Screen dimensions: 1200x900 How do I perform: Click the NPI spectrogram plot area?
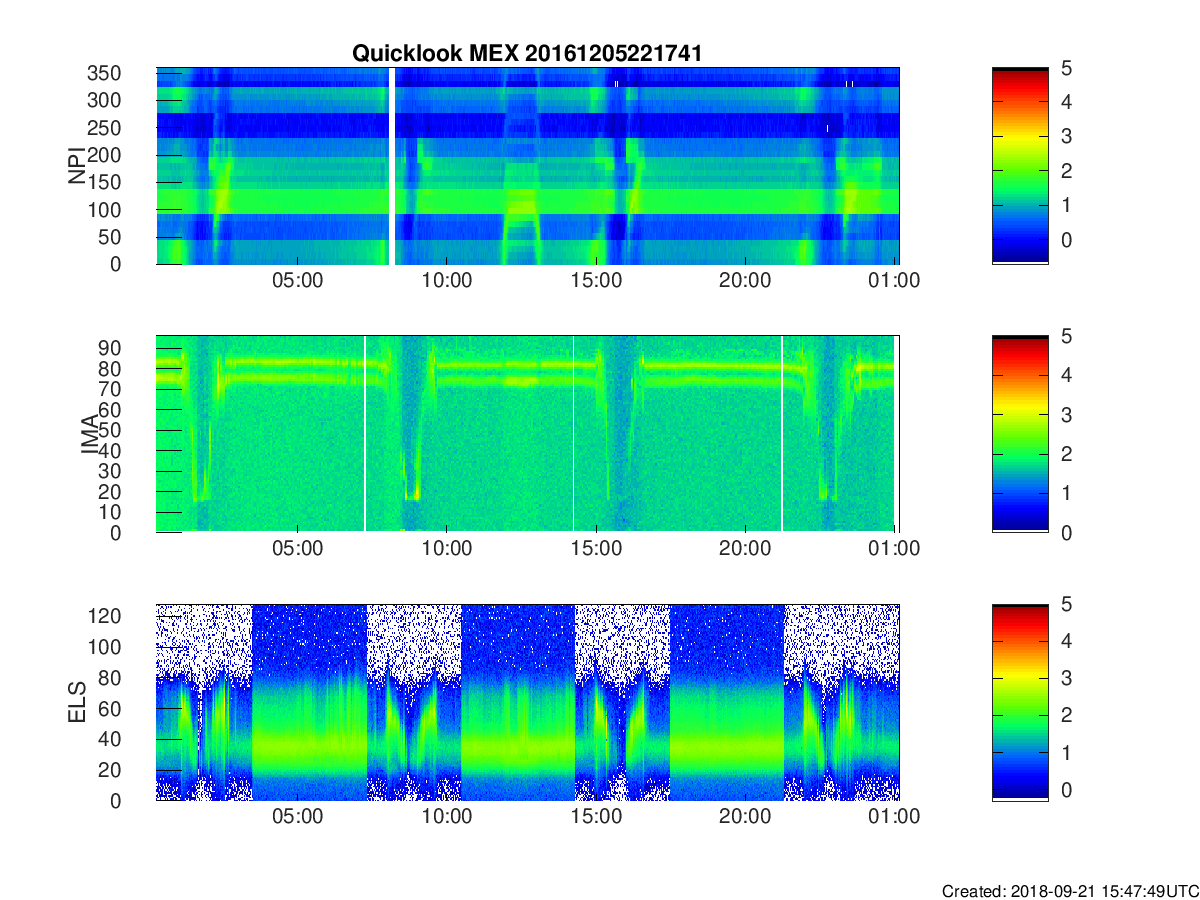click(528, 166)
